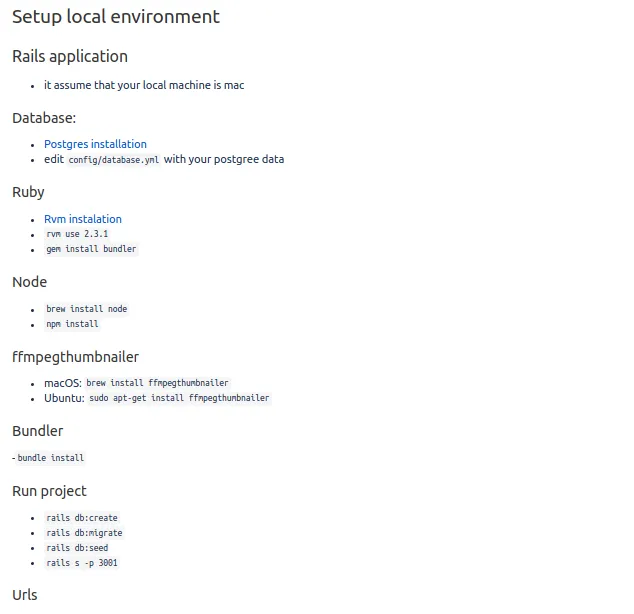Click the rails db:migrate command
Screen dimensions: 634x614
click(x=84, y=533)
